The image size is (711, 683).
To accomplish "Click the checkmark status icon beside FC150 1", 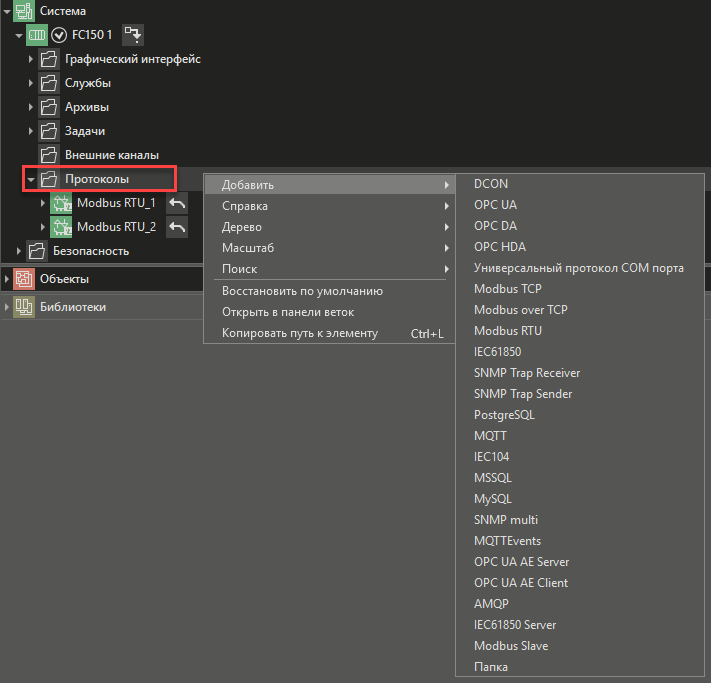I will (59, 35).
